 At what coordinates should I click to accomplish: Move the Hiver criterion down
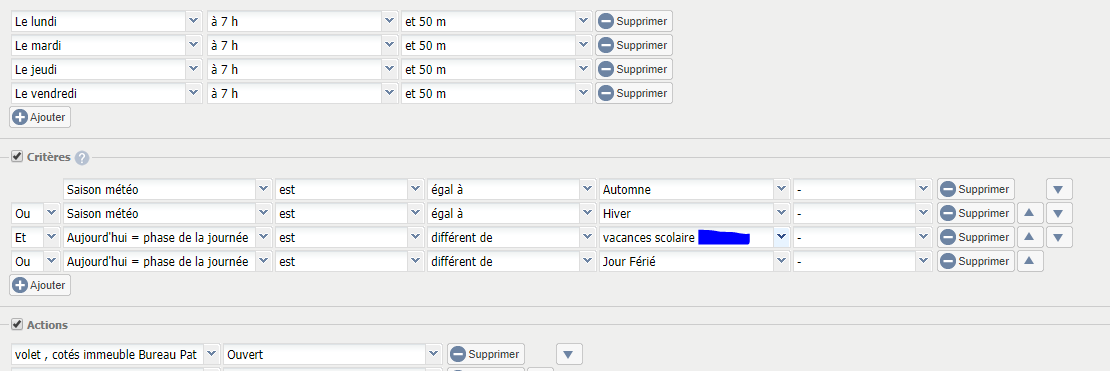tap(1059, 213)
